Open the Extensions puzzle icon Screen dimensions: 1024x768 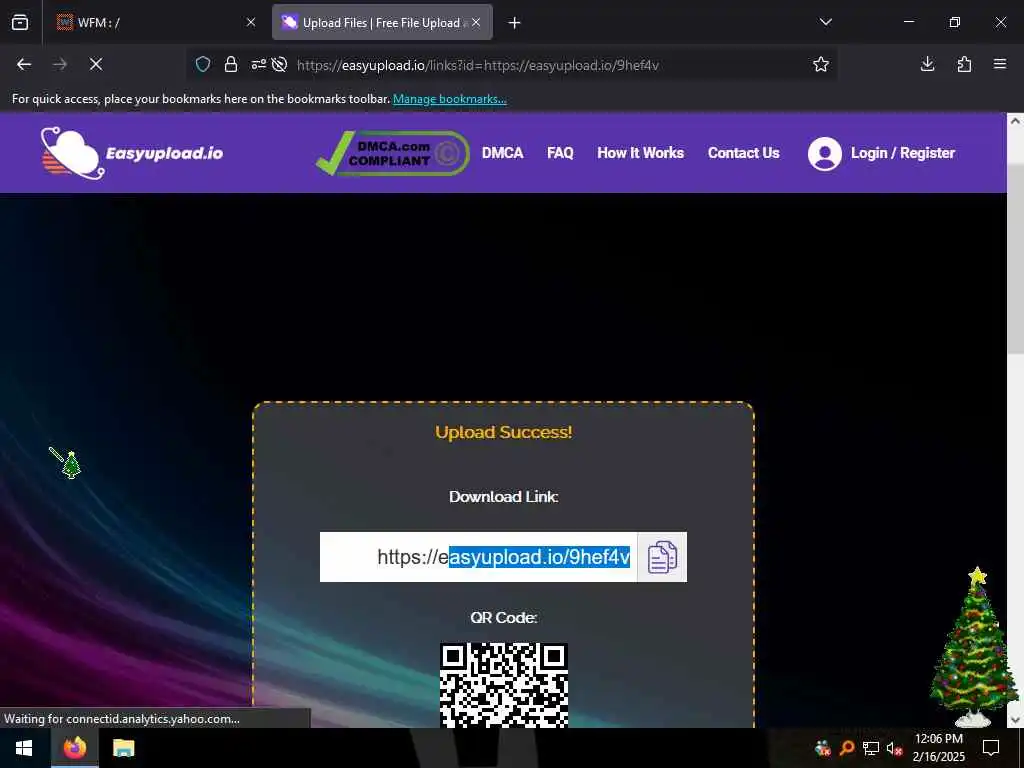pos(964,64)
